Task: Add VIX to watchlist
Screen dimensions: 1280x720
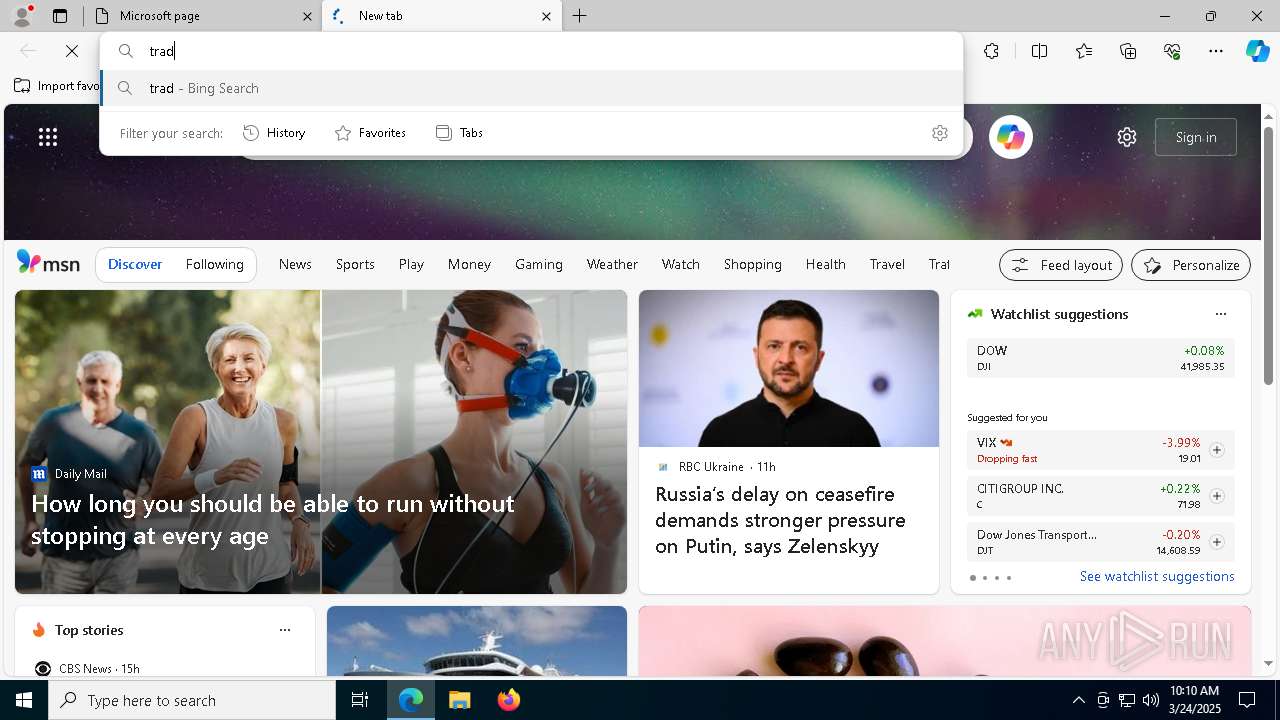Action: 1216,450
